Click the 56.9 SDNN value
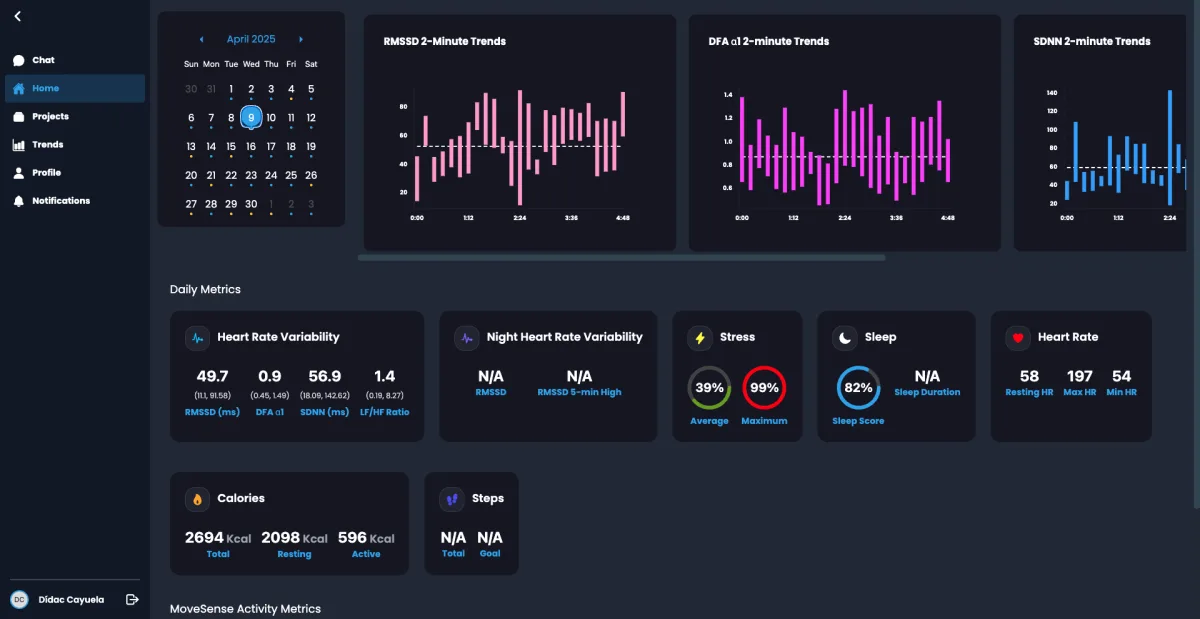Image resolution: width=1200 pixels, height=619 pixels. coord(325,377)
